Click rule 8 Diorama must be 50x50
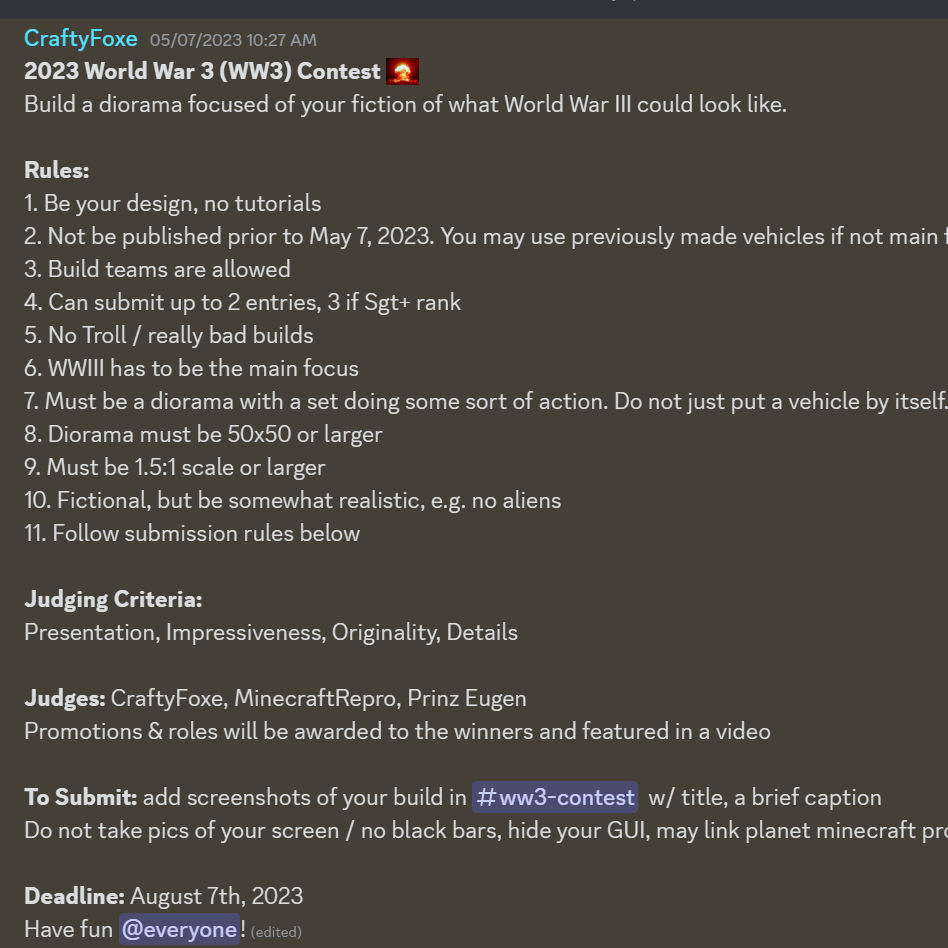This screenshot has height=948, width=948. click(204, 434)
